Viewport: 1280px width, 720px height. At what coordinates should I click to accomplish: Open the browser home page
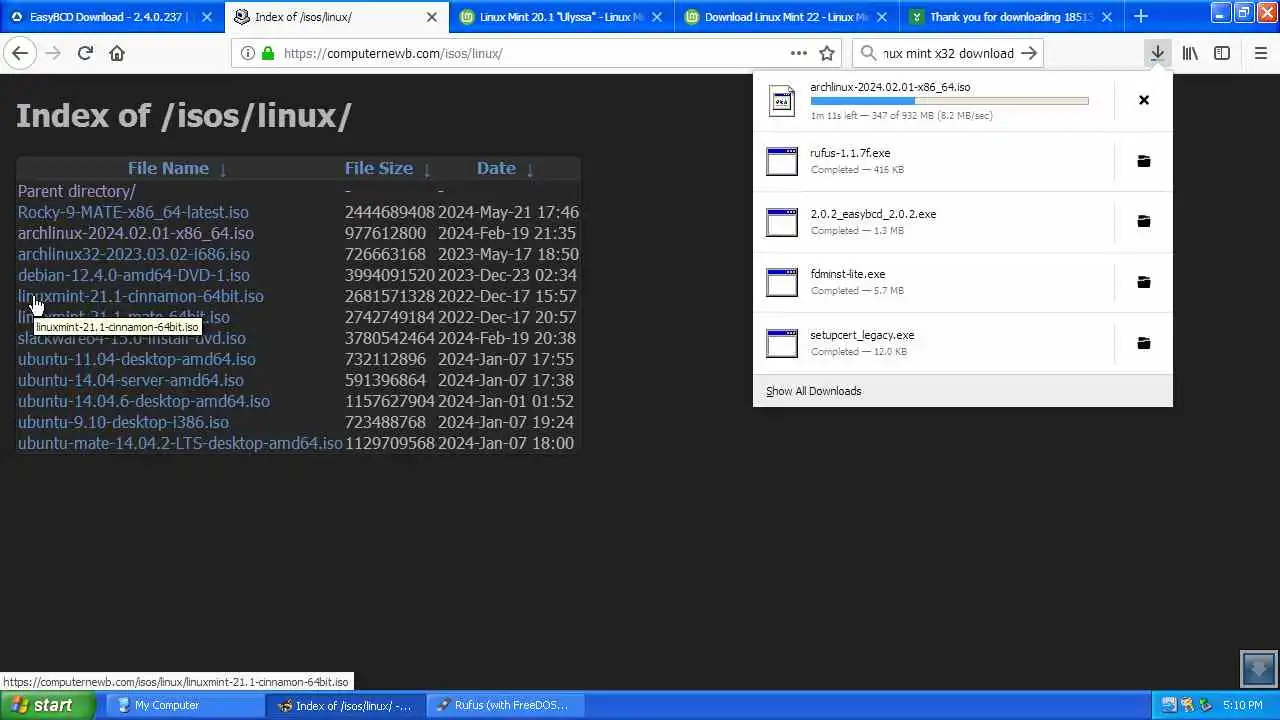pyautogui.click(x=117, y=53)
